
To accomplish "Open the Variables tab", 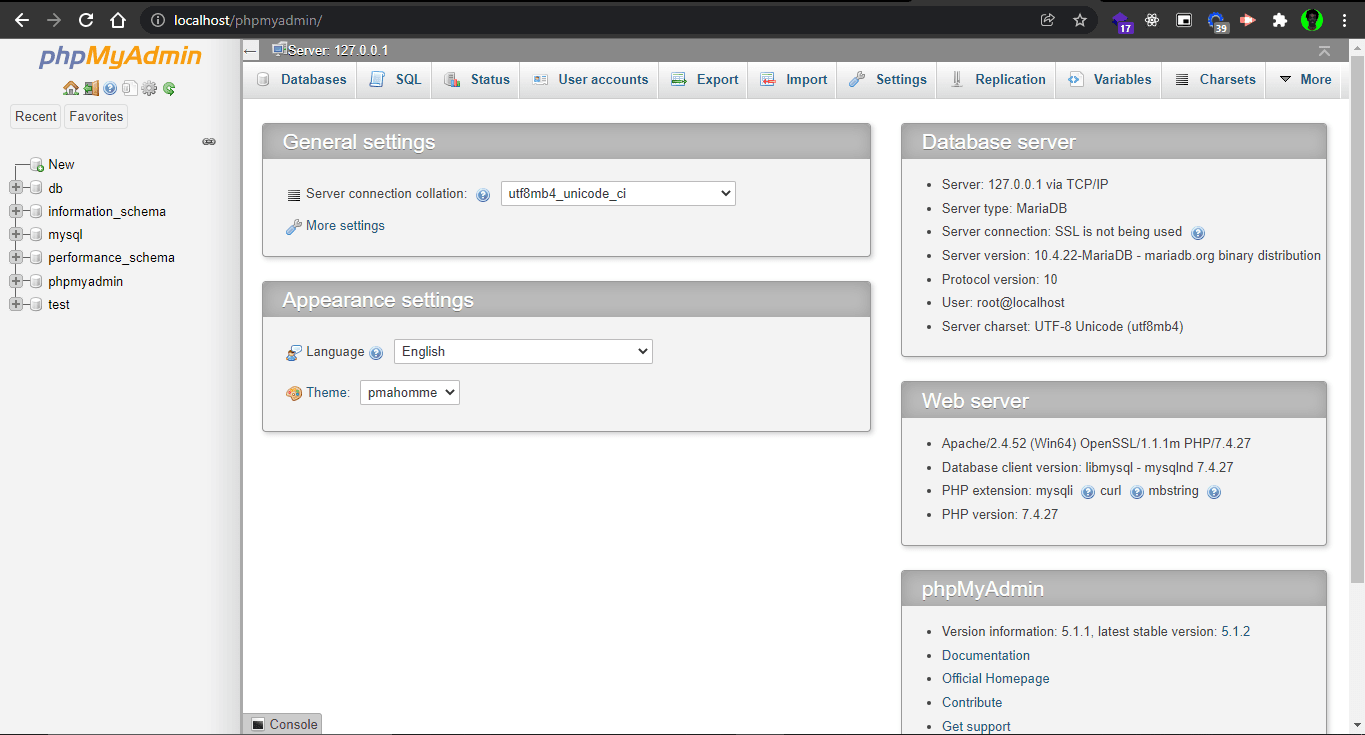I will (1109, 80).
